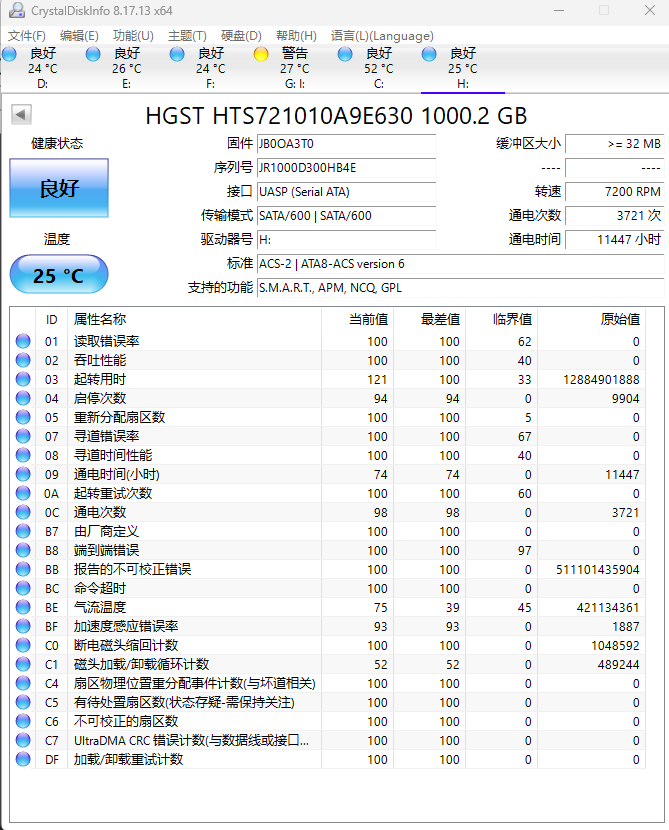Image resolution: width=669 pixels, height=830 pixels.
Task: Open the 功能(U) menu
Action: click(x=133, y=35)
